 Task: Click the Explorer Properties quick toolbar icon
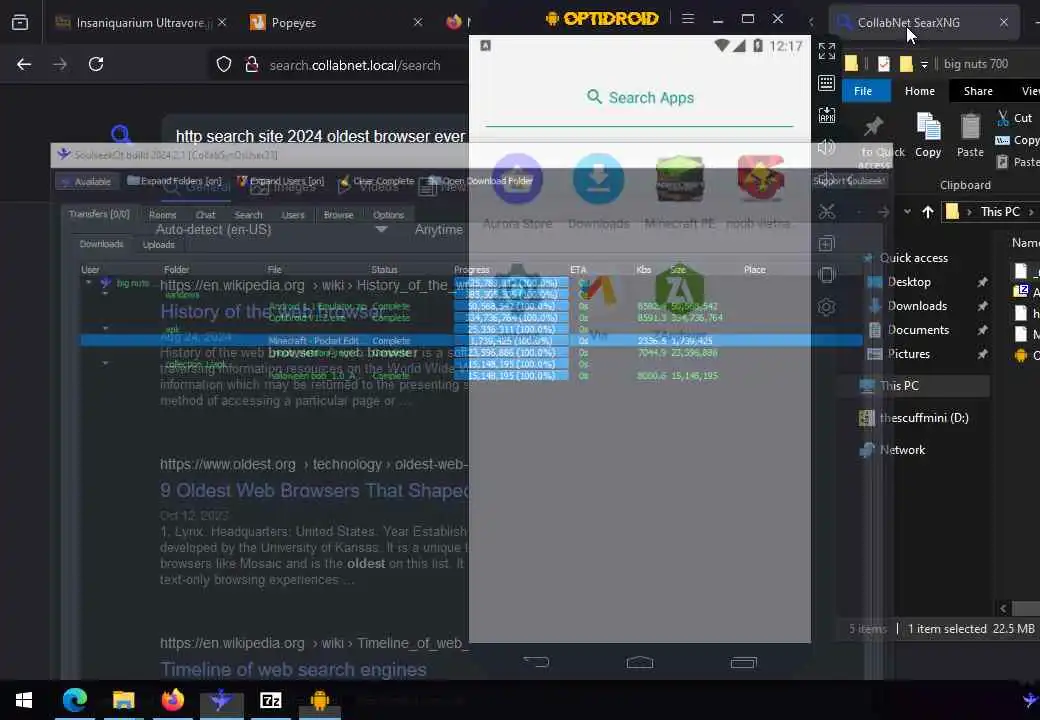point(883,64)
